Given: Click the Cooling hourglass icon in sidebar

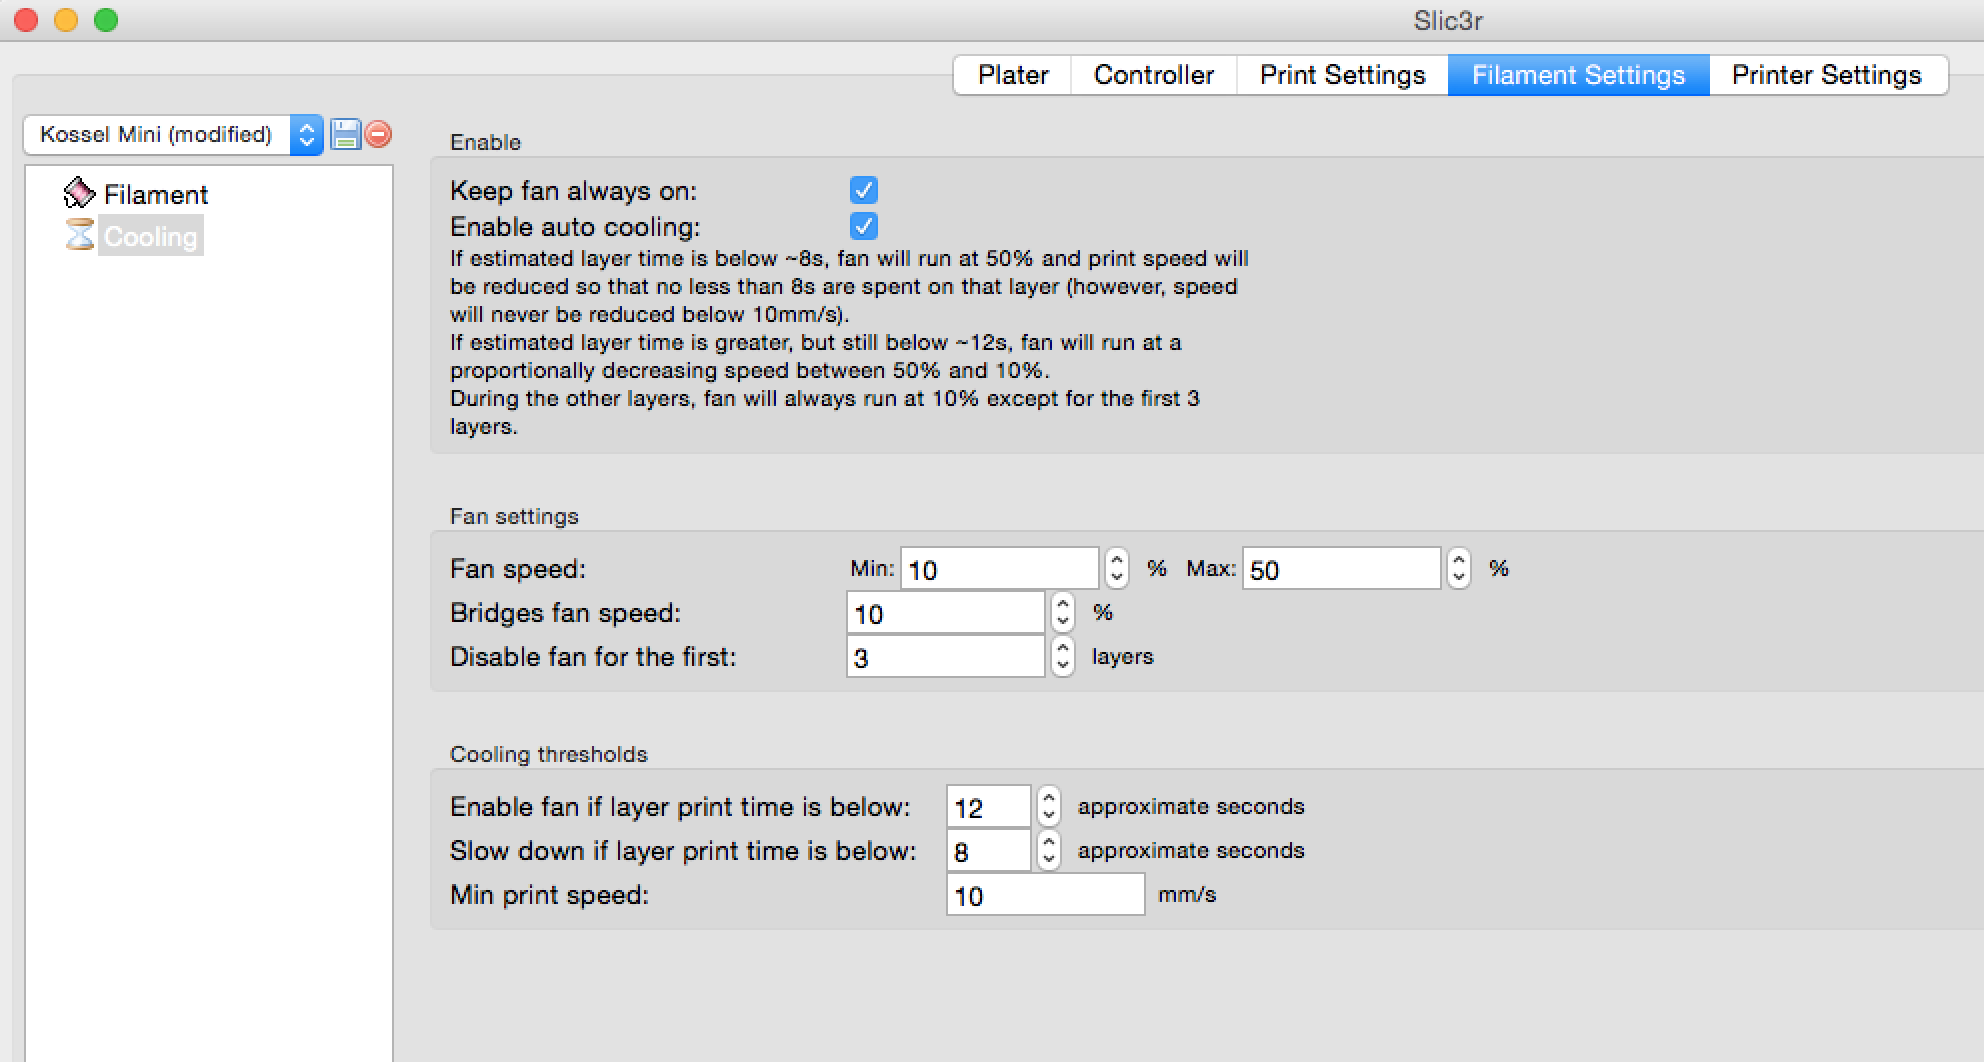Looking at the screenshot, I should 79,236.
